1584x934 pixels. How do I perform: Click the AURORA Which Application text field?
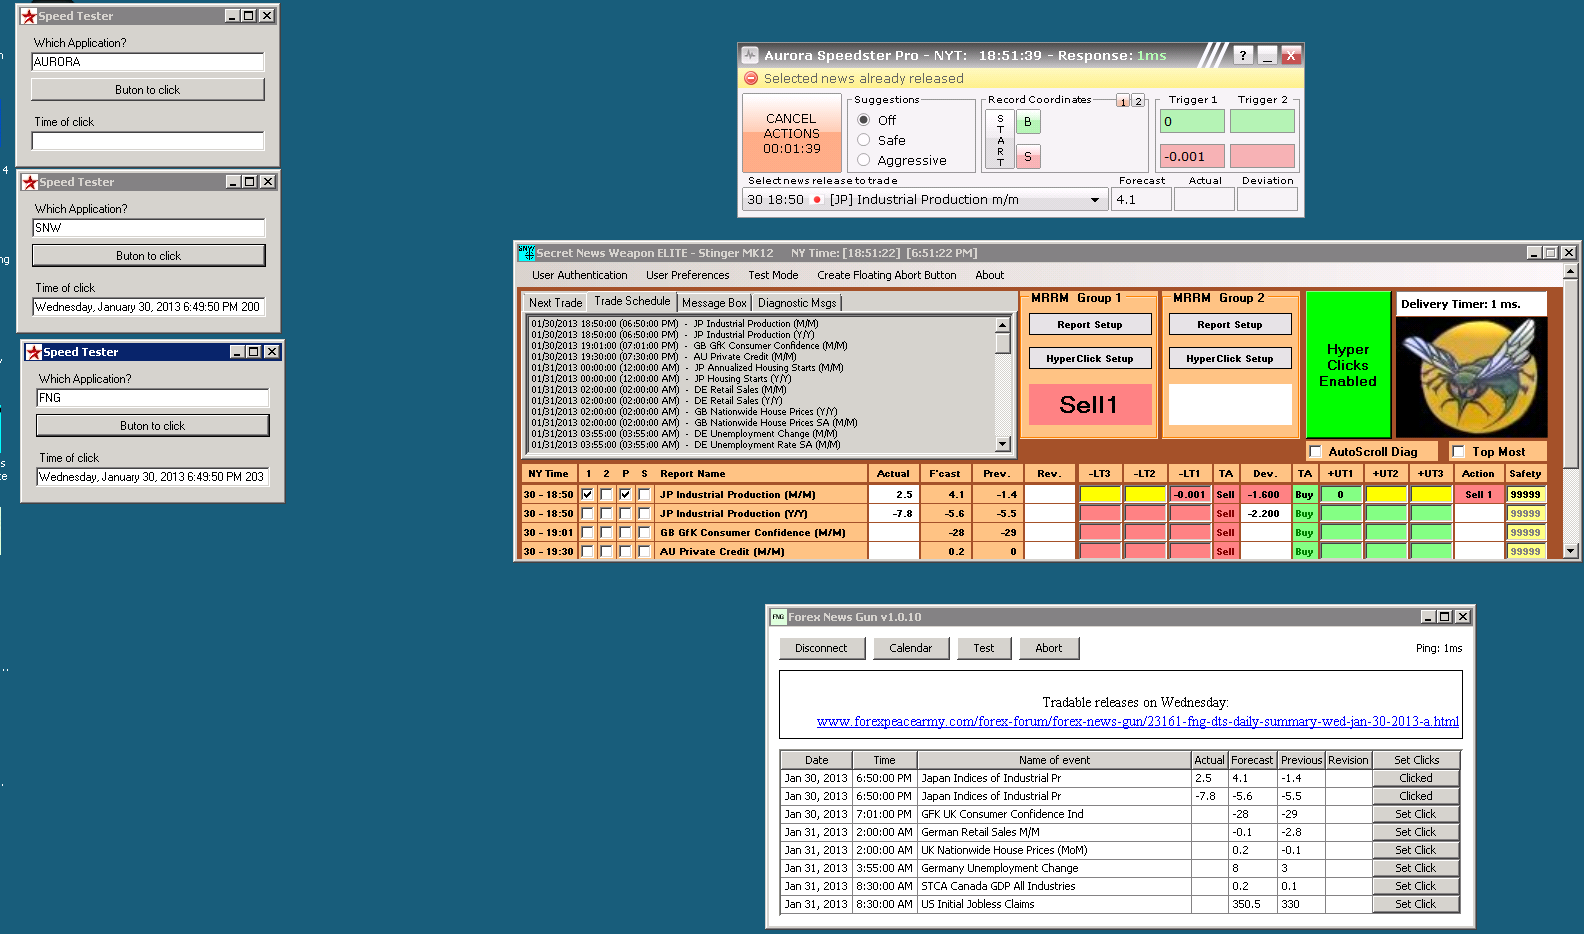pos(148,62)
